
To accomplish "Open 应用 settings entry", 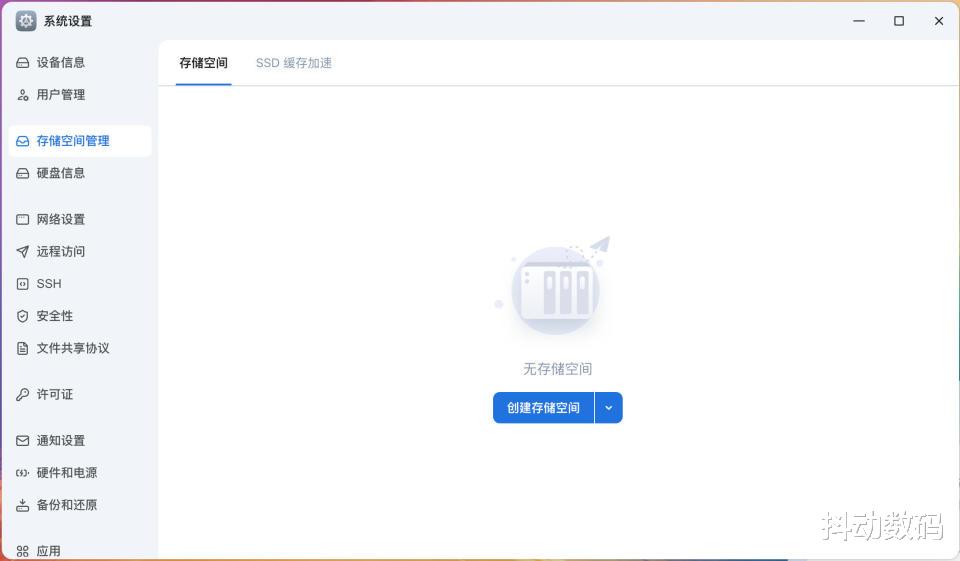I will pyautogui.click(x=80, y=551).
